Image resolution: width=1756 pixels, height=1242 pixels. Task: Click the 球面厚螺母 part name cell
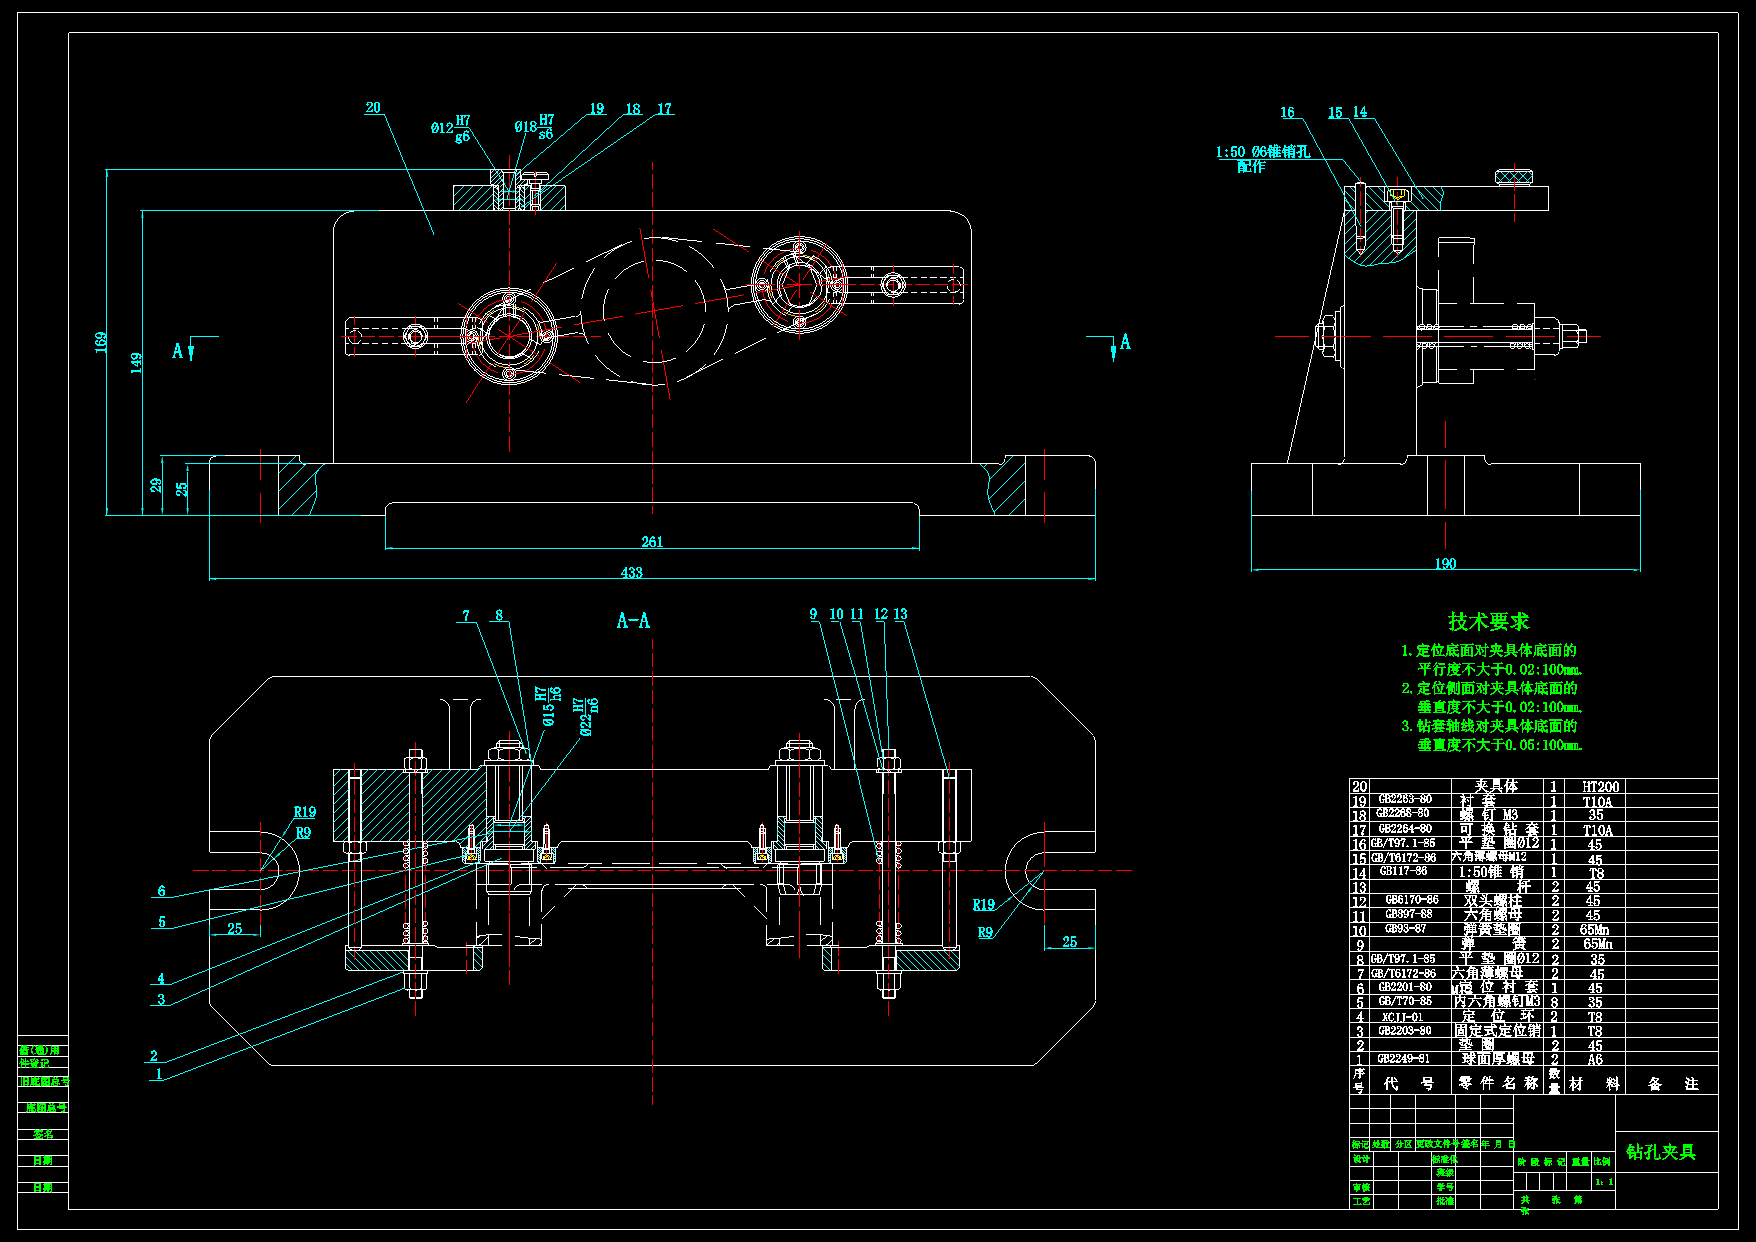1498,1058
